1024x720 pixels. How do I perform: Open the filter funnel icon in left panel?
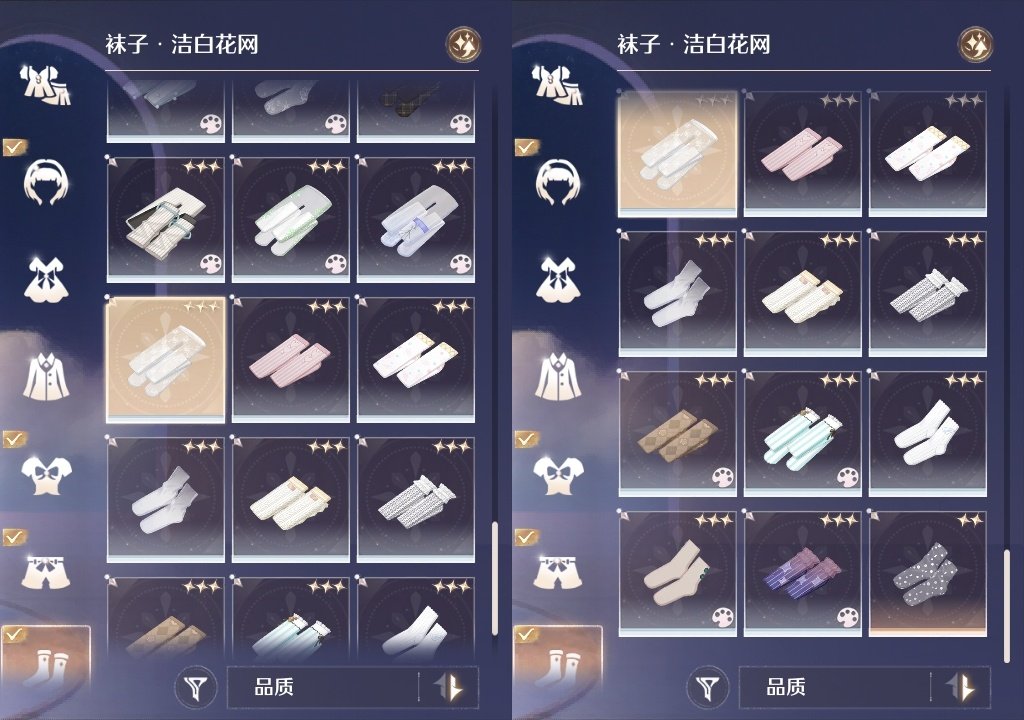(195, 687)
